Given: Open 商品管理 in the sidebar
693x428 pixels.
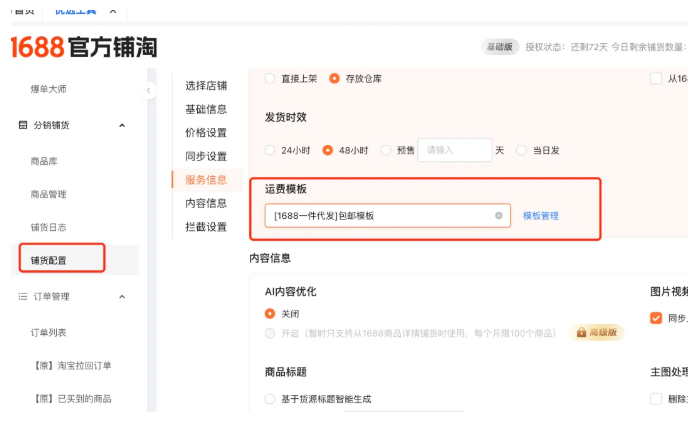Looking at the screenshot, I should (49, 194).
